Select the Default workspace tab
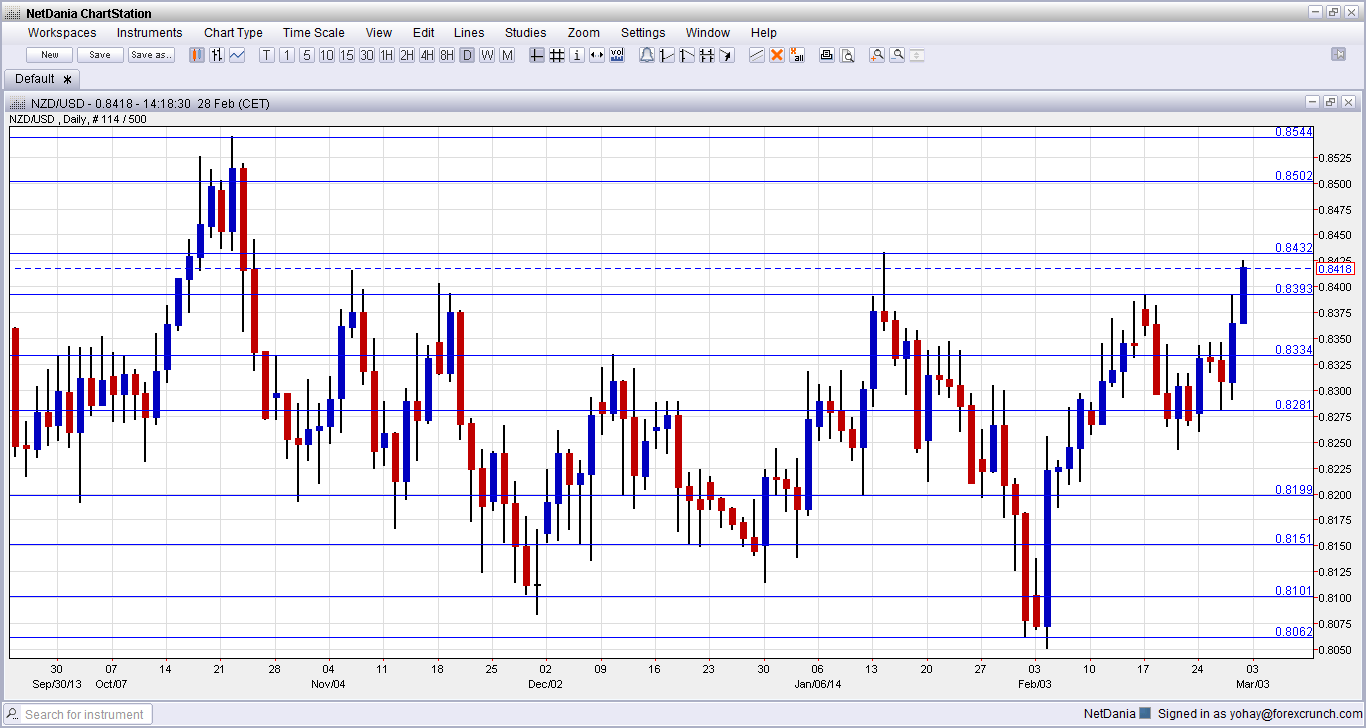This screenshot has height=728, width=1366. click(x=35, y=79)
